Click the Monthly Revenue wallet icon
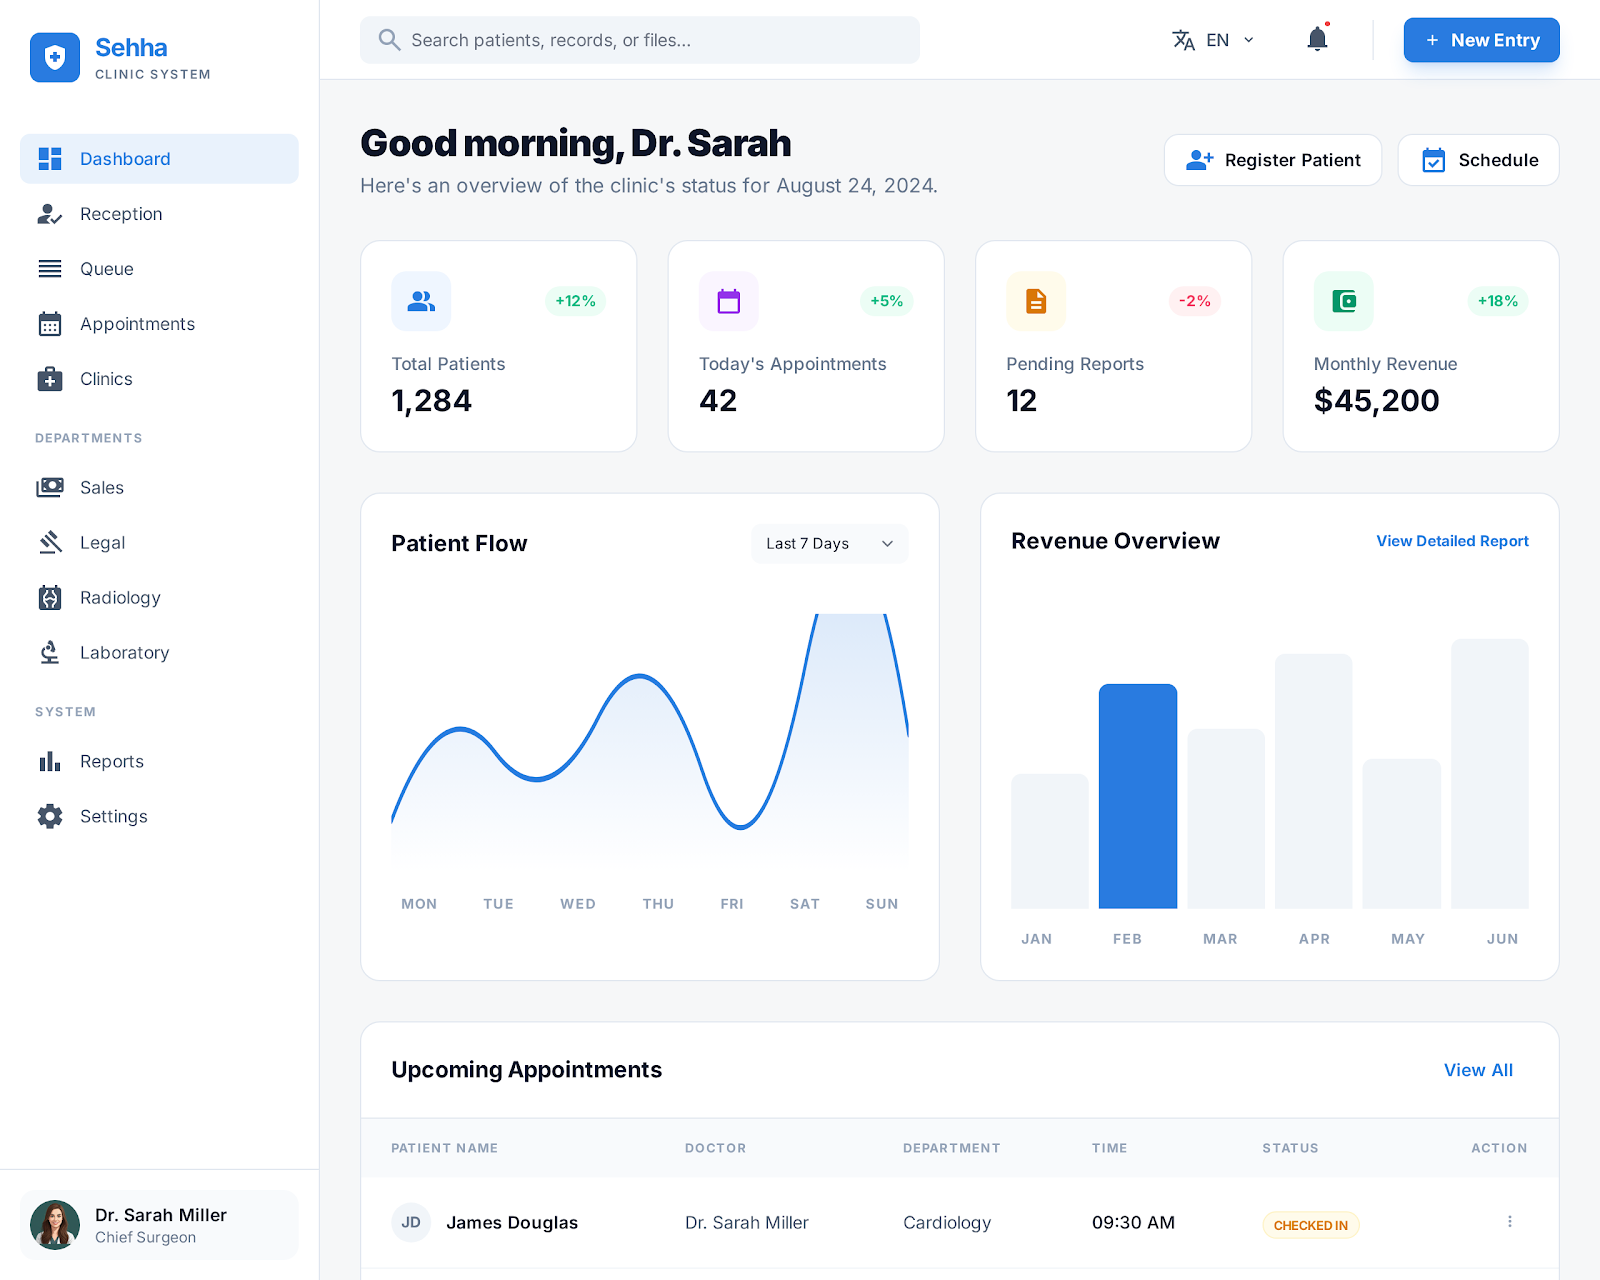Image resolution: width=1600 pixels, height=1280 pixels. coord(1343,301)
